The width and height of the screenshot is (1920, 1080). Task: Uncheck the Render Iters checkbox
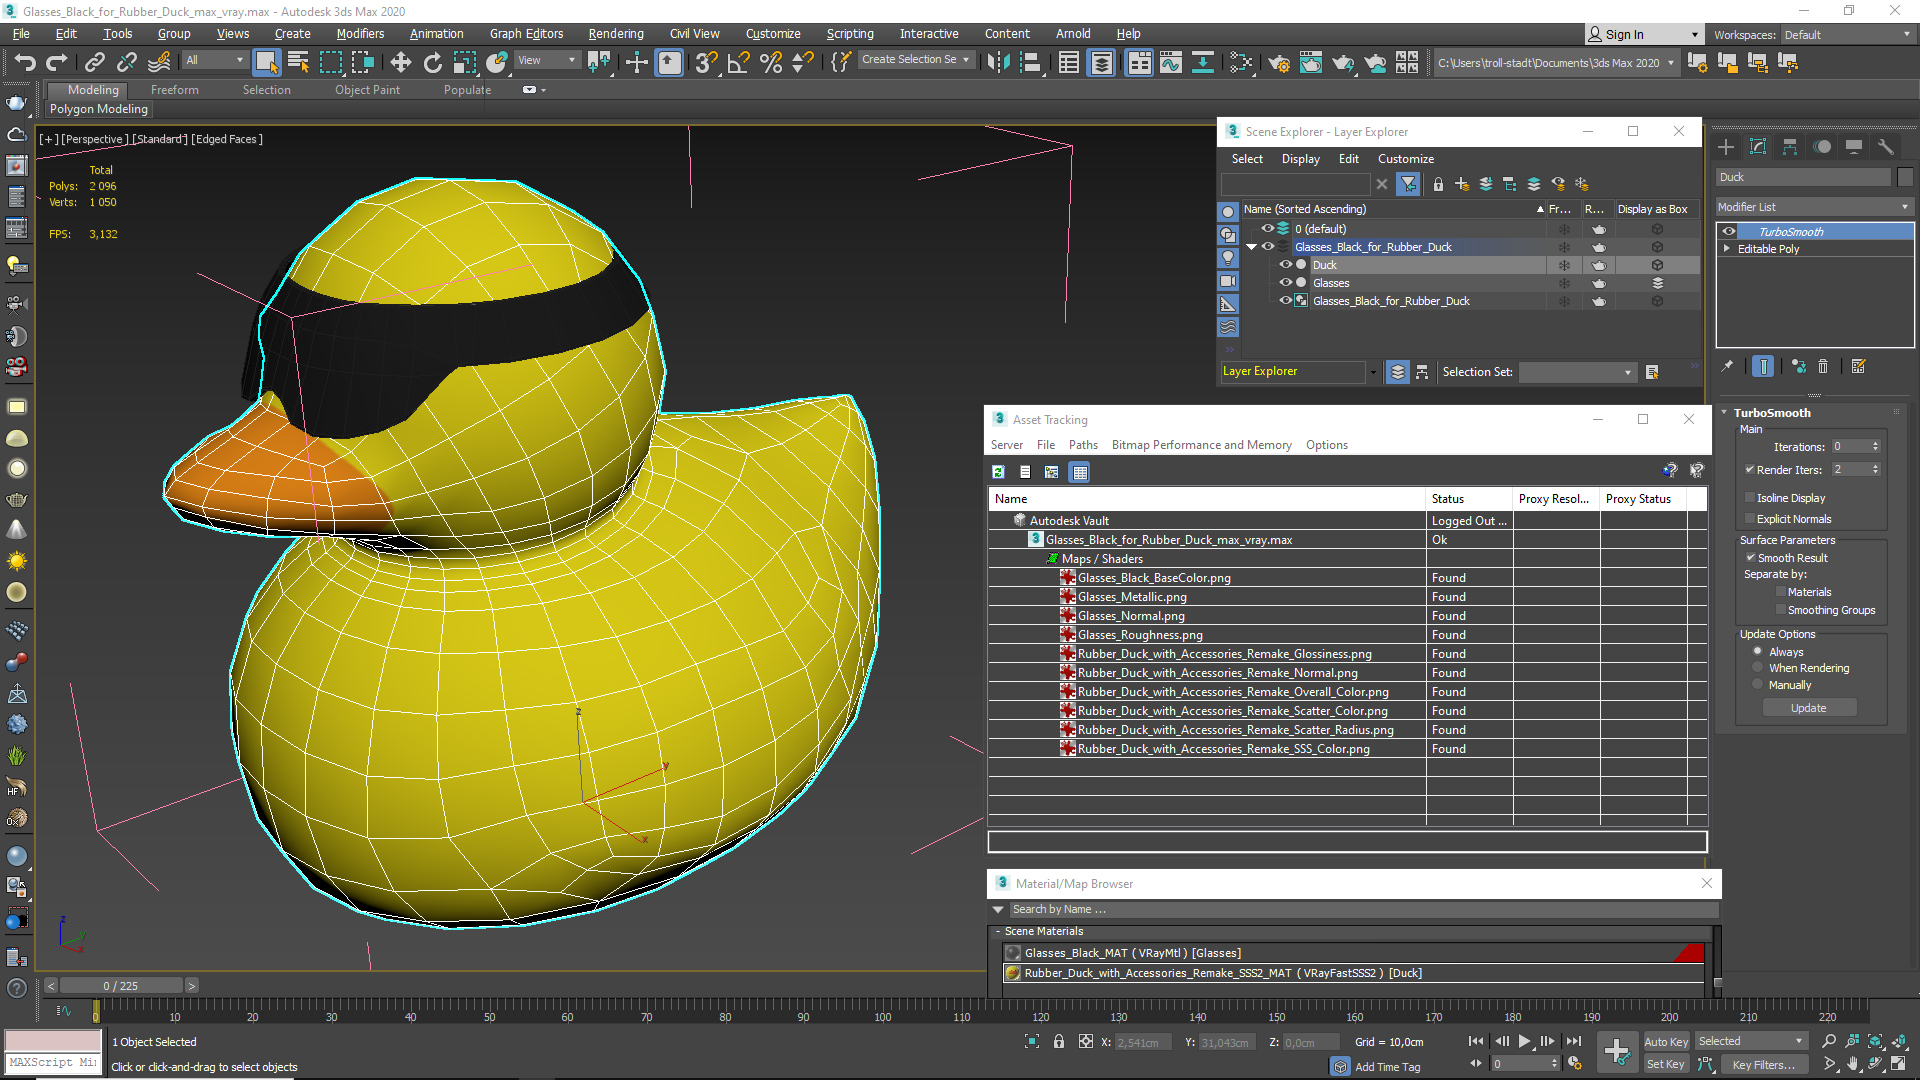pyautogui.click(x=1750, y=470)
